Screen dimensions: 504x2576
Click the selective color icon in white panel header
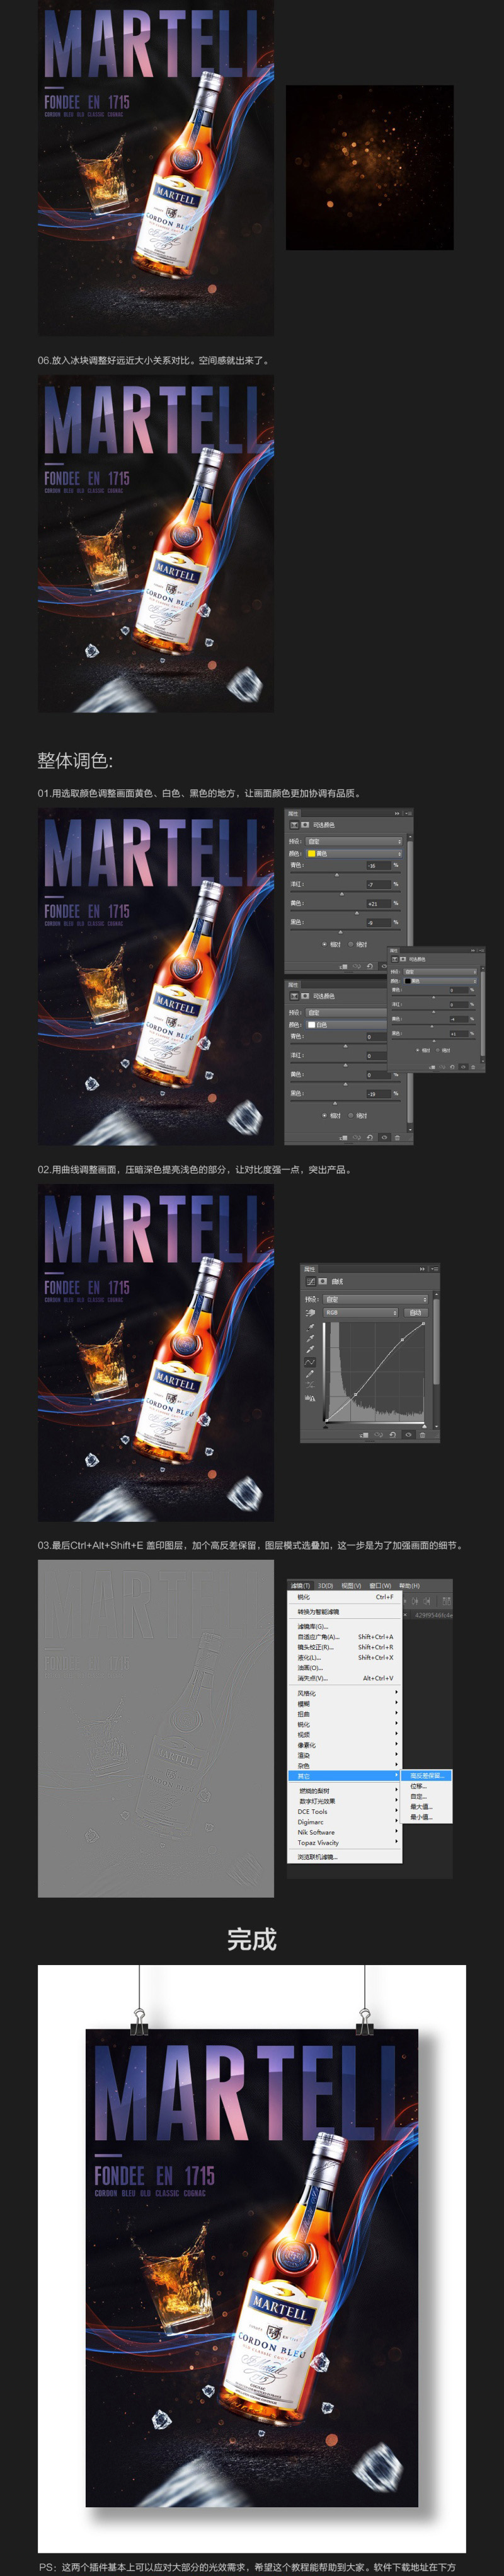coord(294,996)
